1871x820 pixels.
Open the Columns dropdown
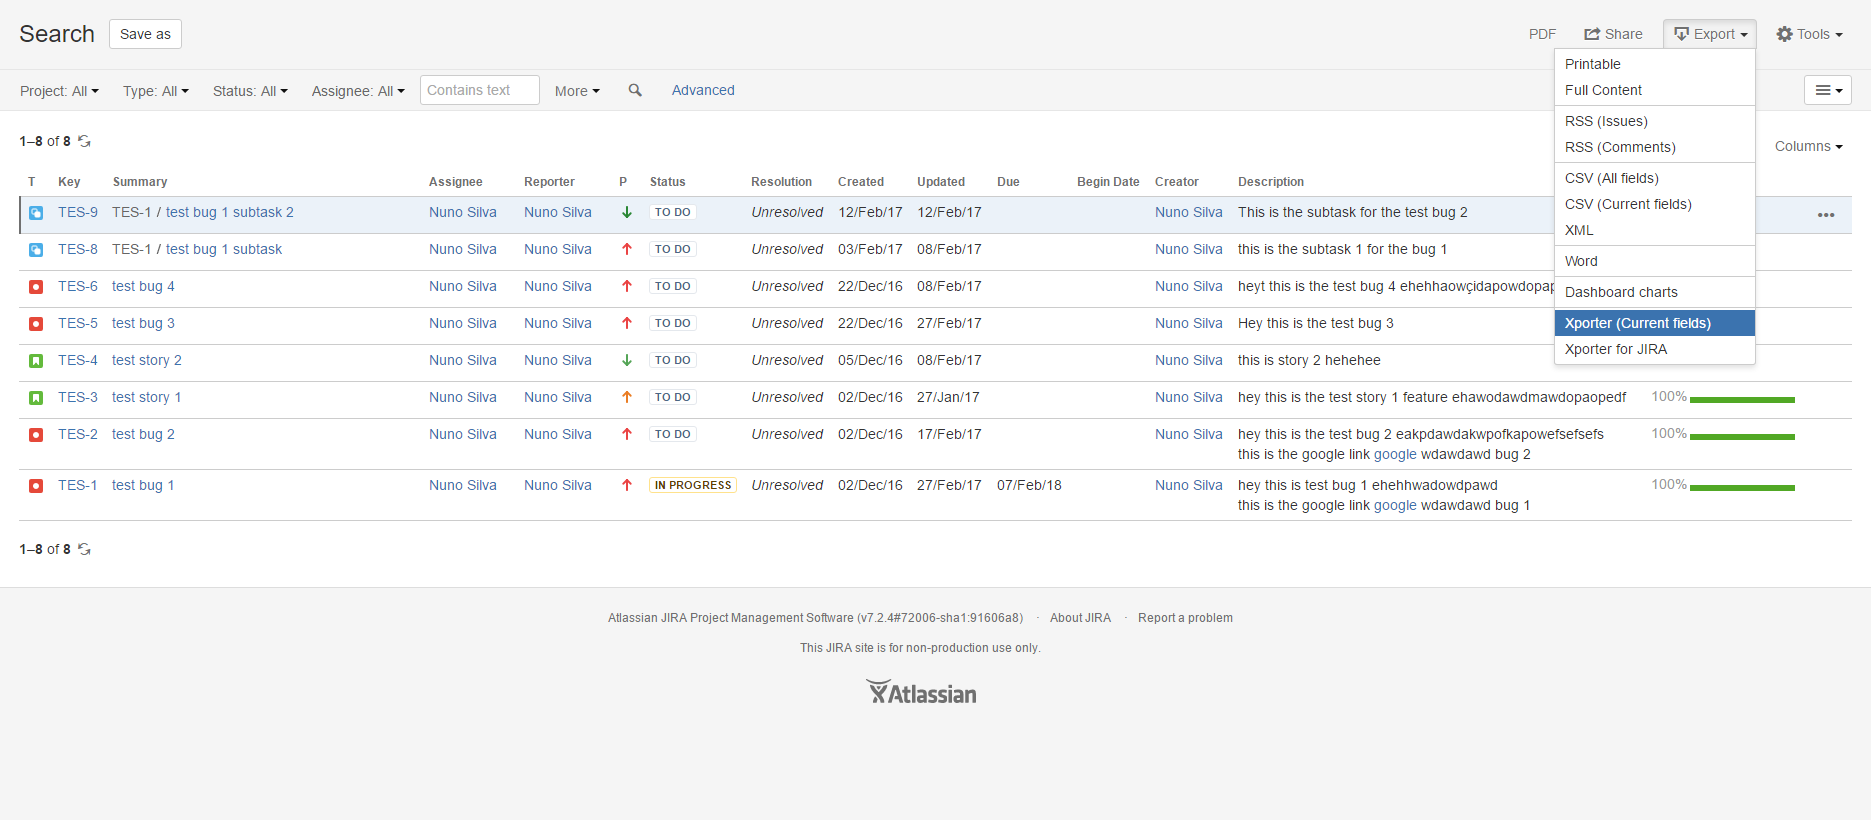tap(1808, 146)
